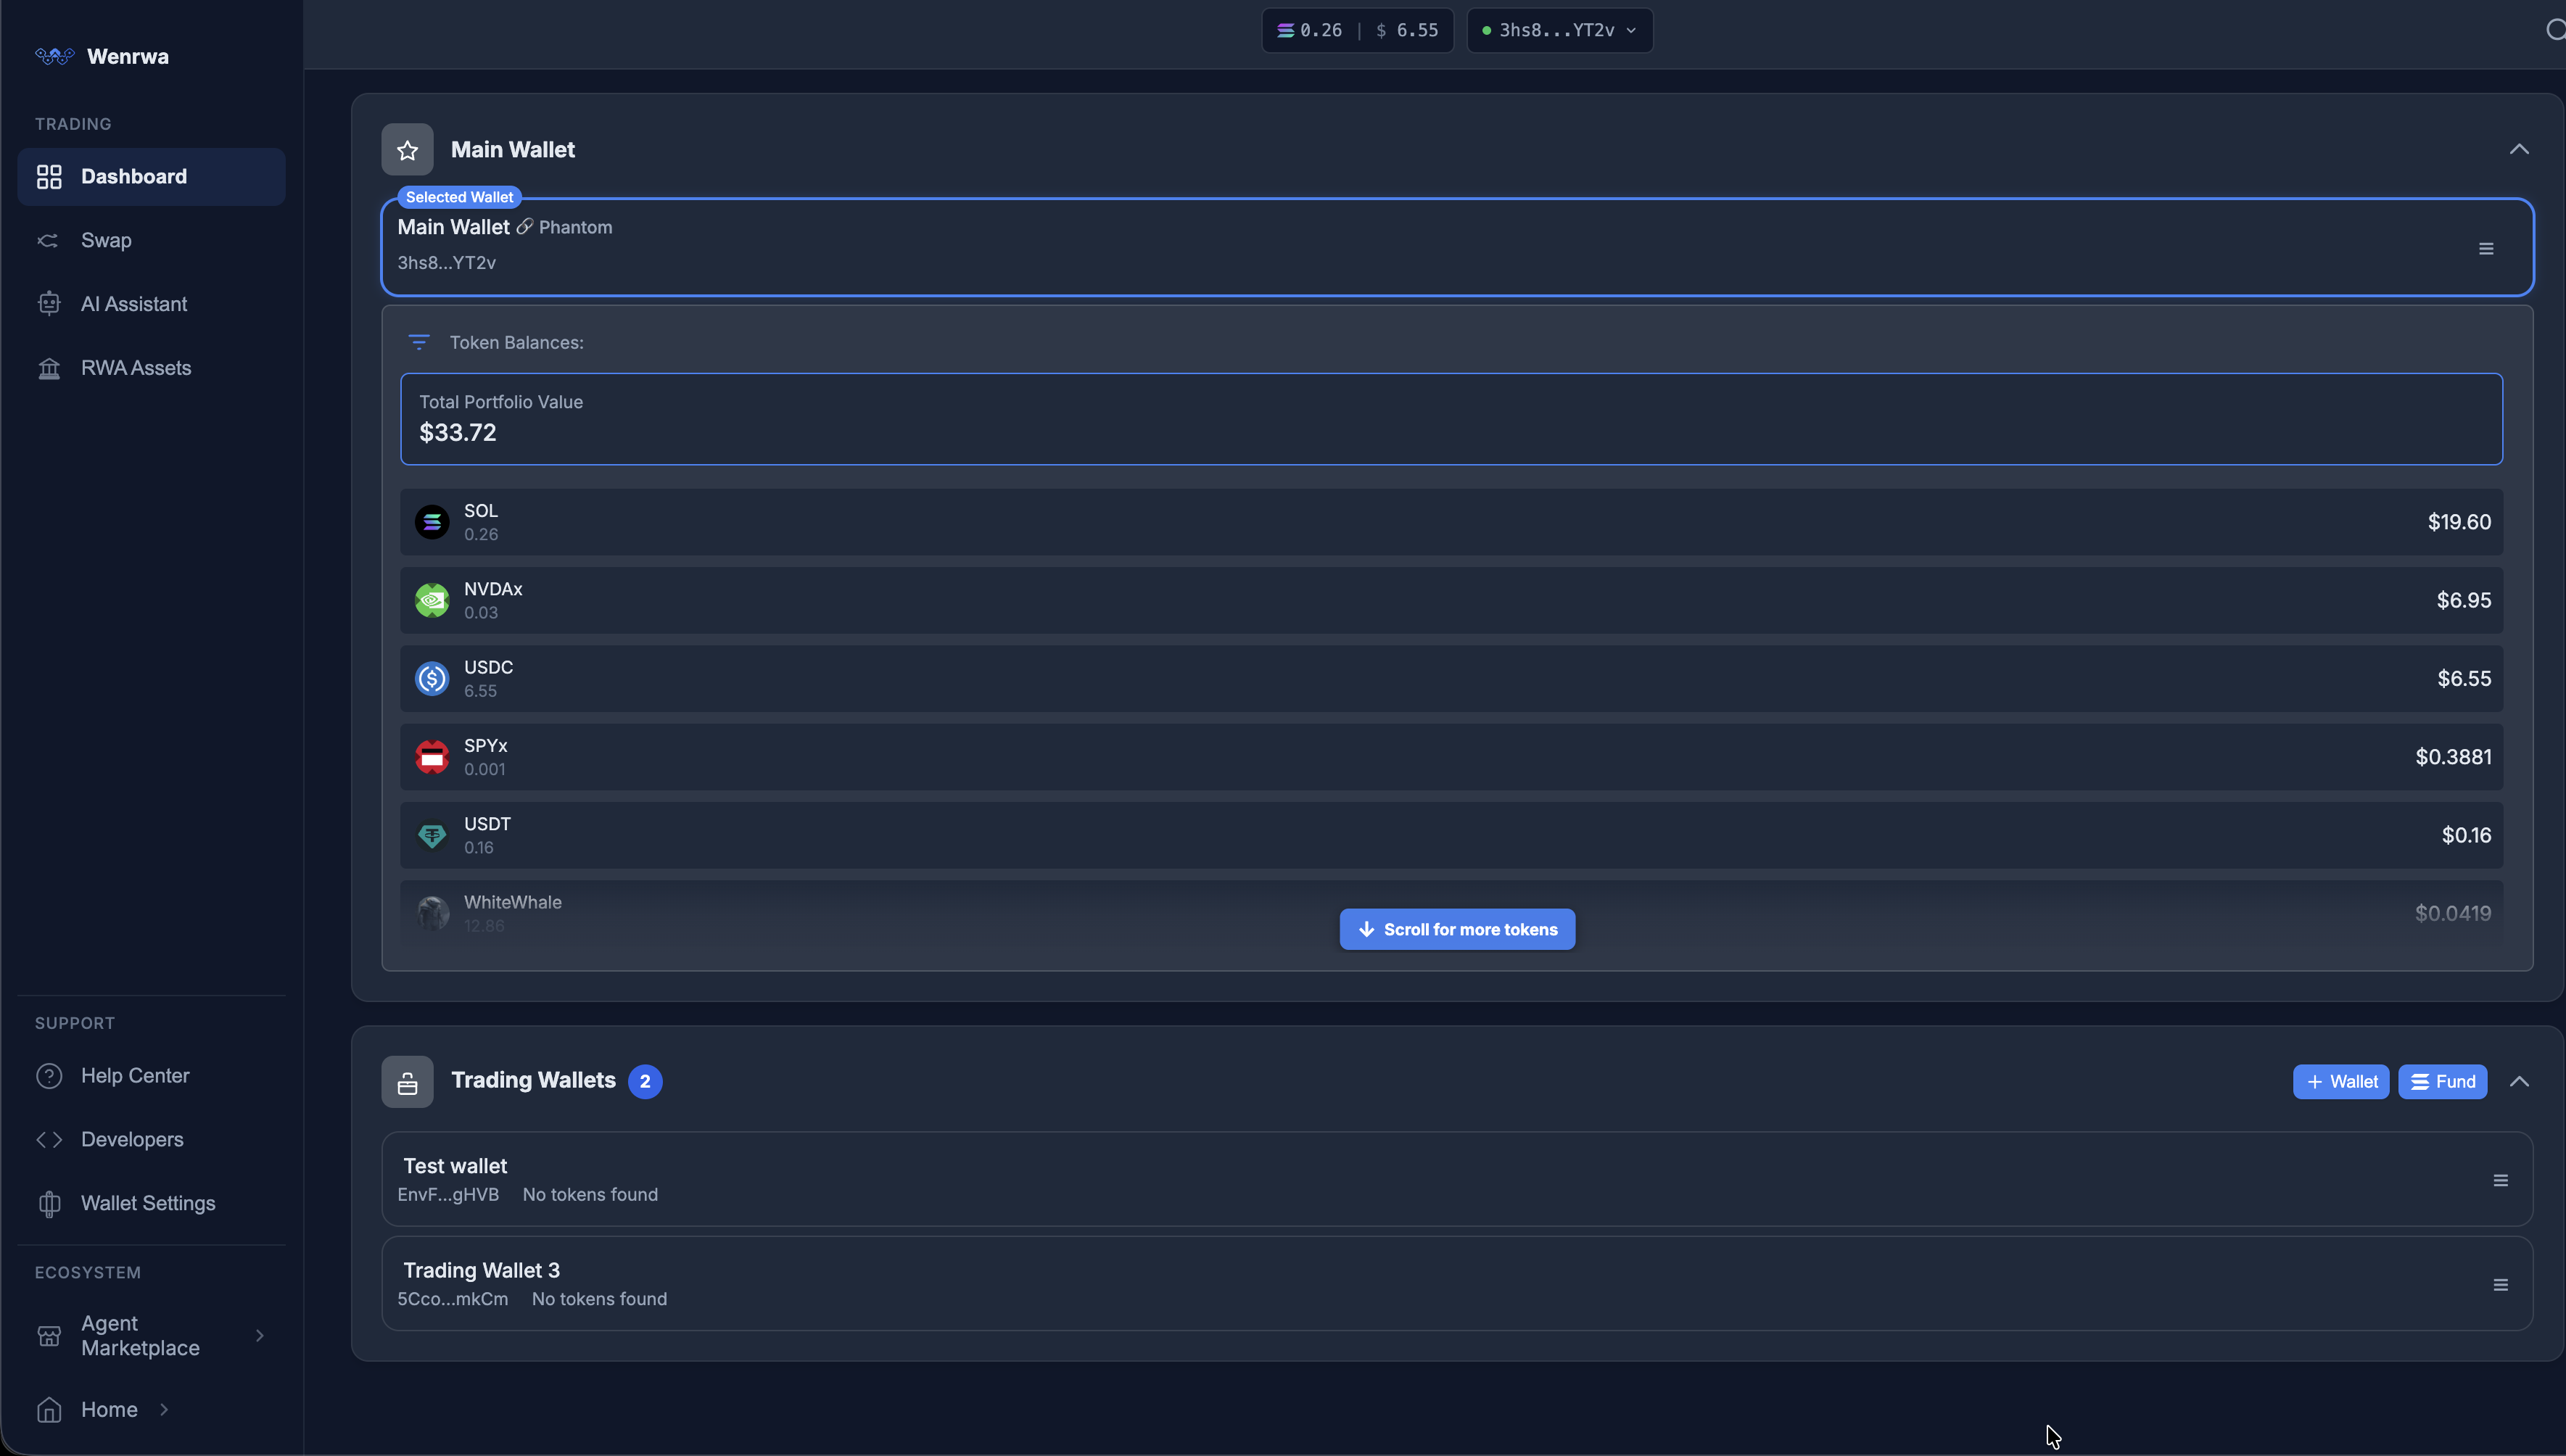Open the Developers section
The height and width of the screenshot is (1456, 2566).
[151, 1140]
